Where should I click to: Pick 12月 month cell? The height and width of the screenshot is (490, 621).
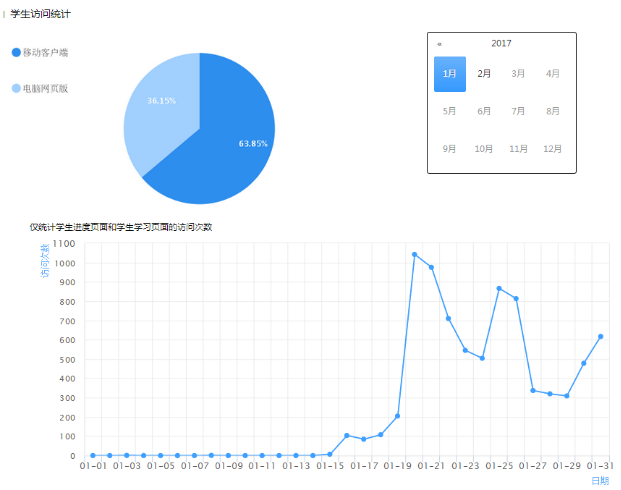click(x=552, y=149)
